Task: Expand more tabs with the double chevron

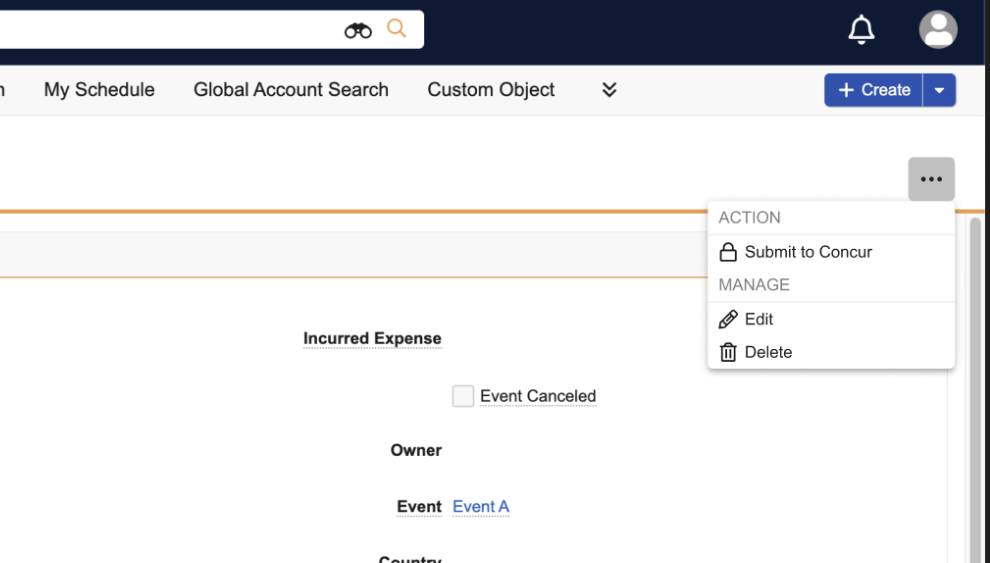Action: click(x=609, y=90)
